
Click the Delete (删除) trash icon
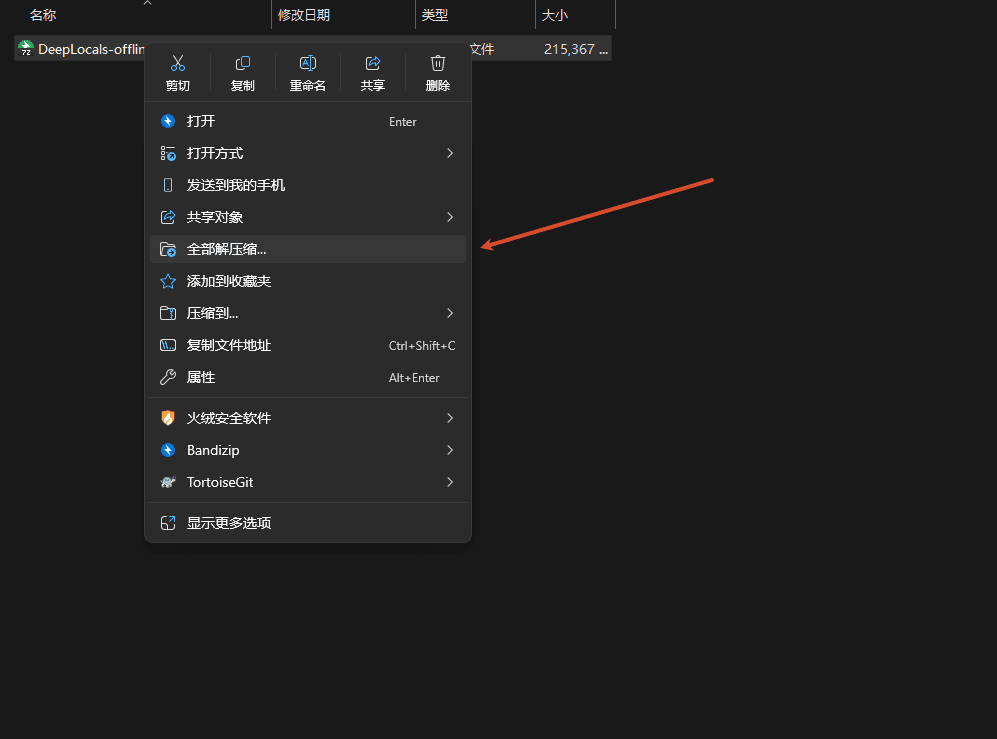pos(437,64)
